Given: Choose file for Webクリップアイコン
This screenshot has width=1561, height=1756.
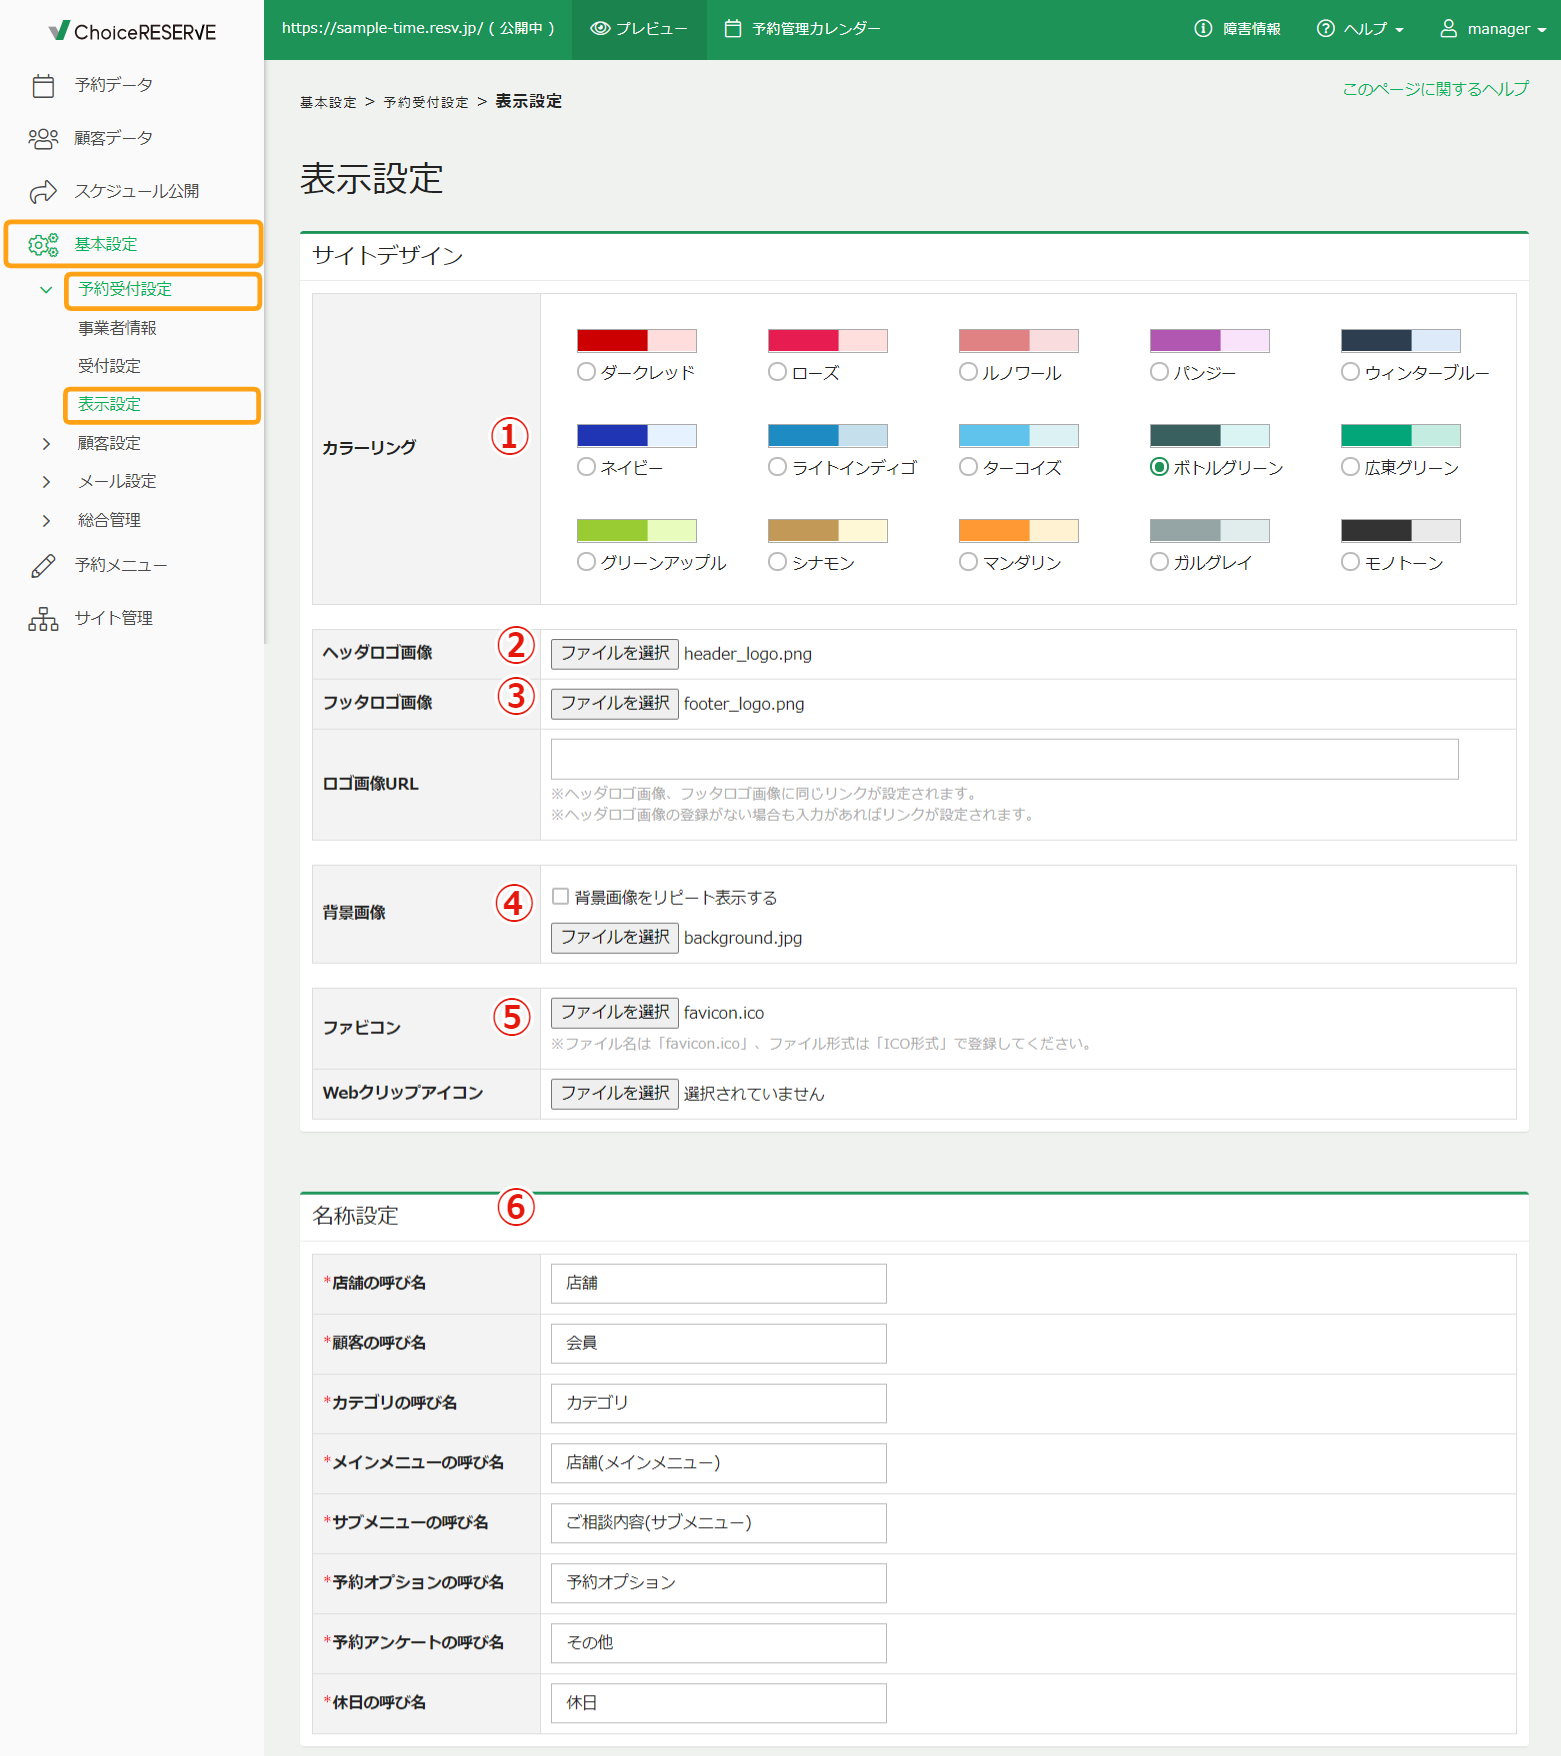Looking at the screenshot, I should click(615, 1094).
